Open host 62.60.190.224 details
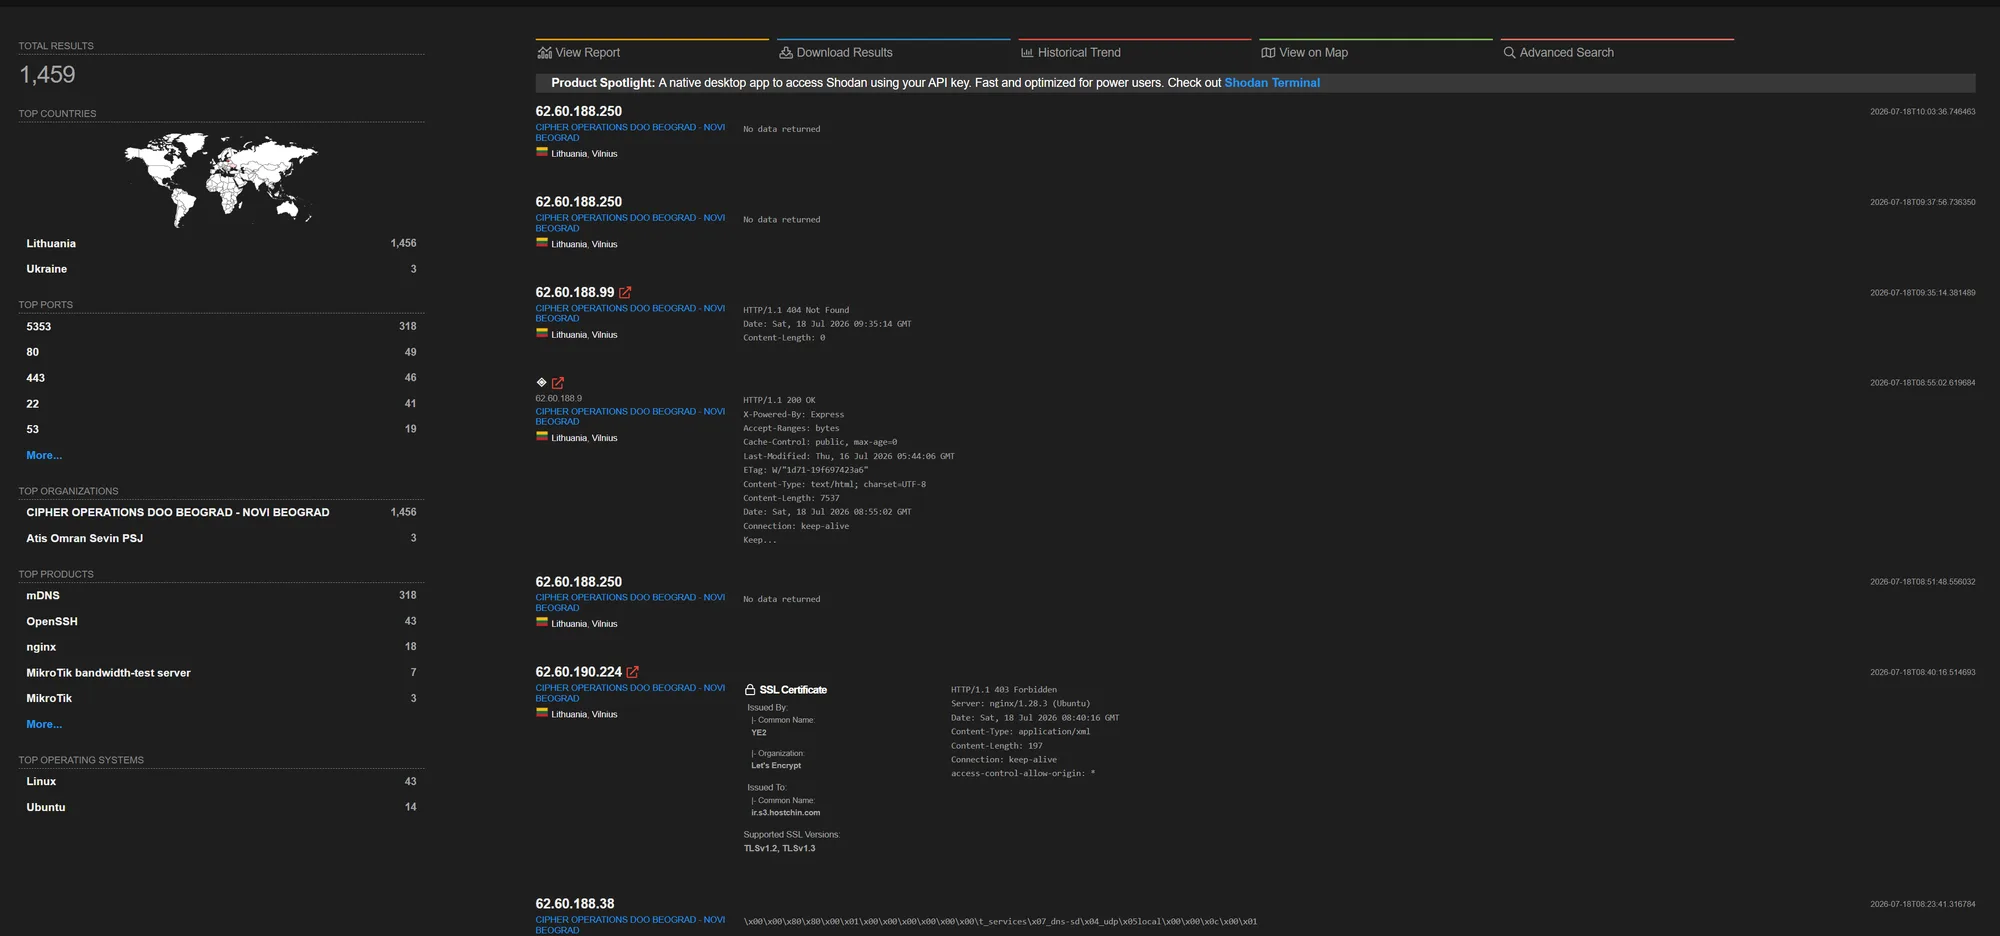2000x936 pixels. click(579, 672)
